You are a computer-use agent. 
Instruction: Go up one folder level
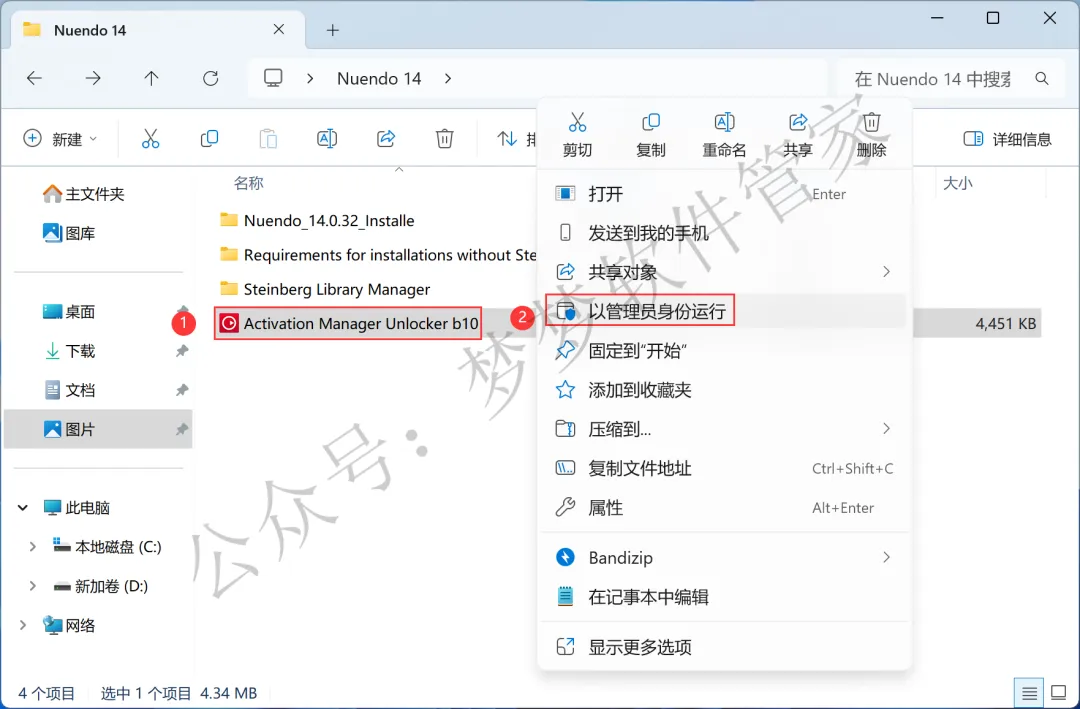point(151,79)
